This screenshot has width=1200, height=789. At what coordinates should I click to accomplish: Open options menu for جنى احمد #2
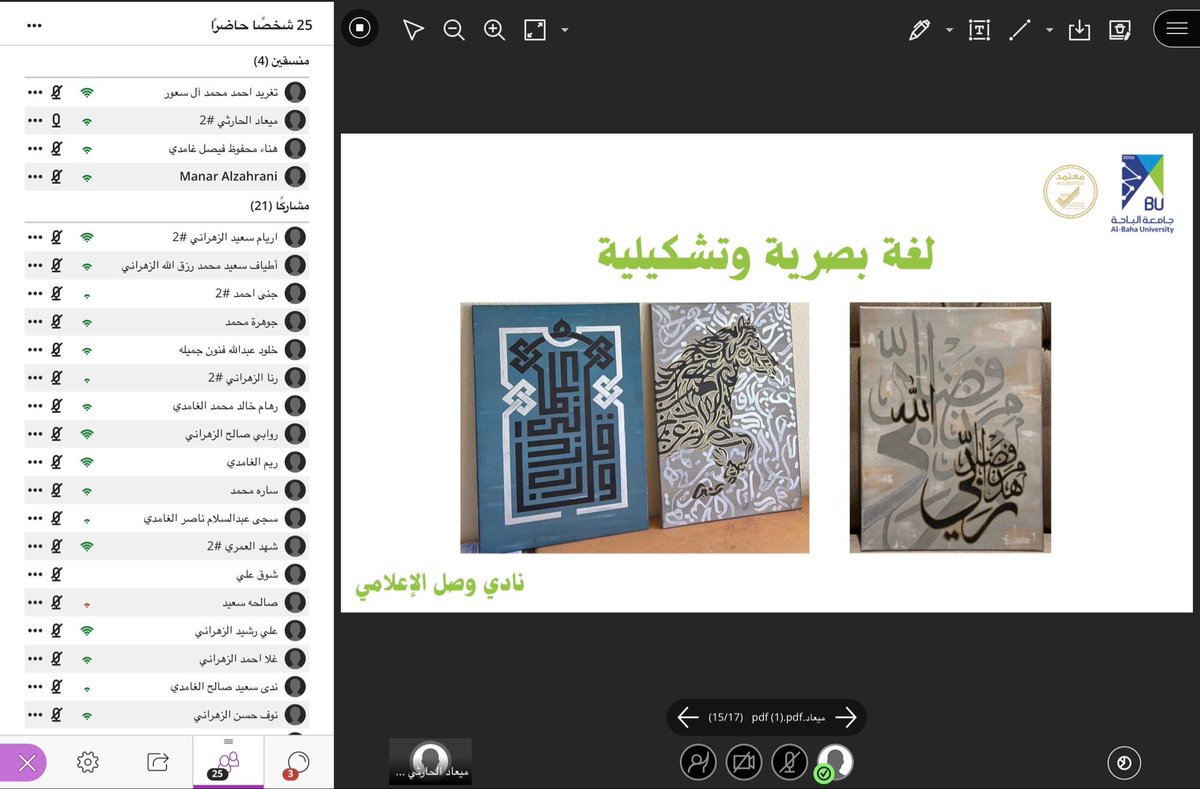34,294
